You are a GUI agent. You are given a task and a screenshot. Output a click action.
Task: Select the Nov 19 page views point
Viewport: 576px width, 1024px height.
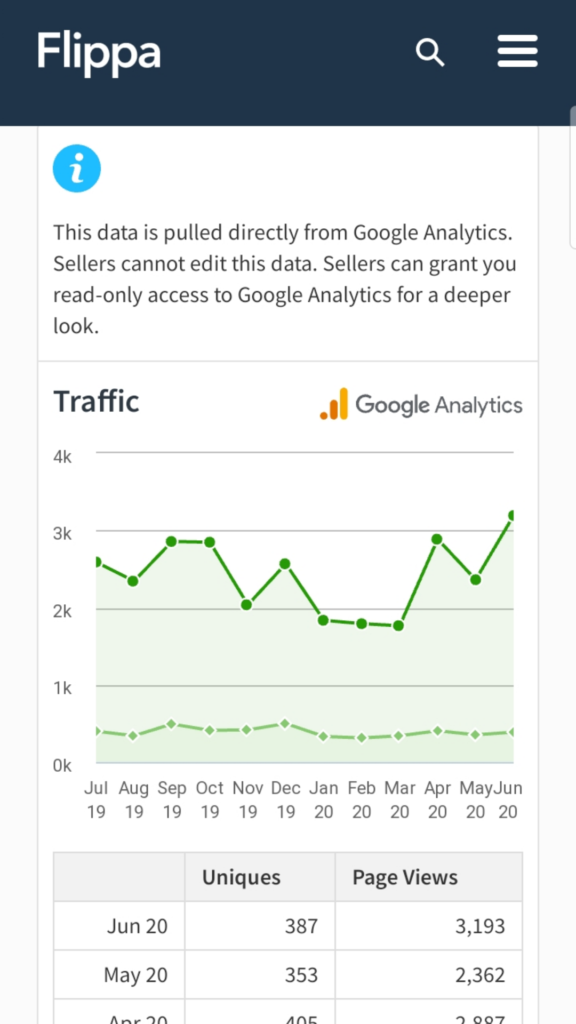(x=246, y=605)
